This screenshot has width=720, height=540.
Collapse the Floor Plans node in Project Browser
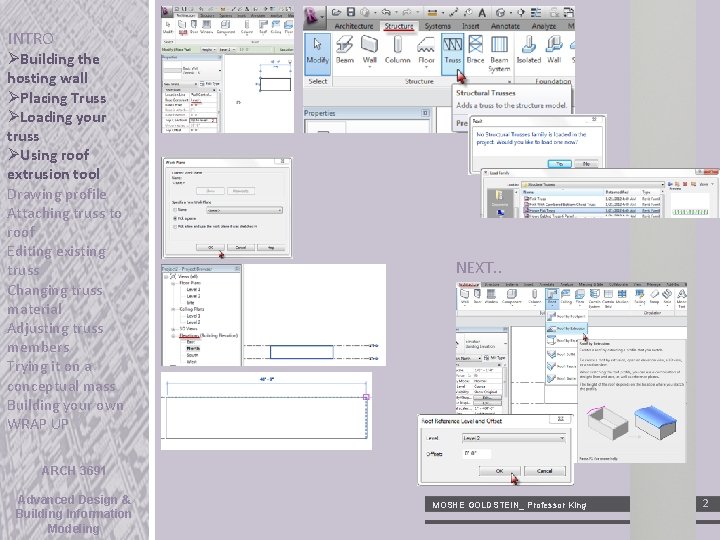(x=173, y=283)
